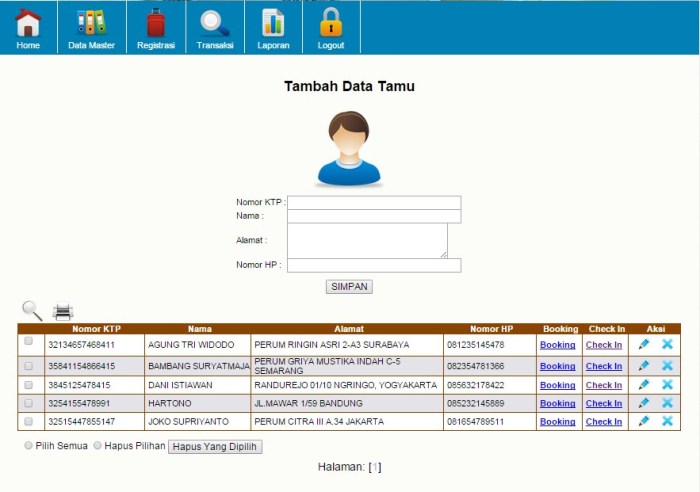The image size is (700, 492).
Task: Click the SIMPAN button
Action: [x=349, y=287]
